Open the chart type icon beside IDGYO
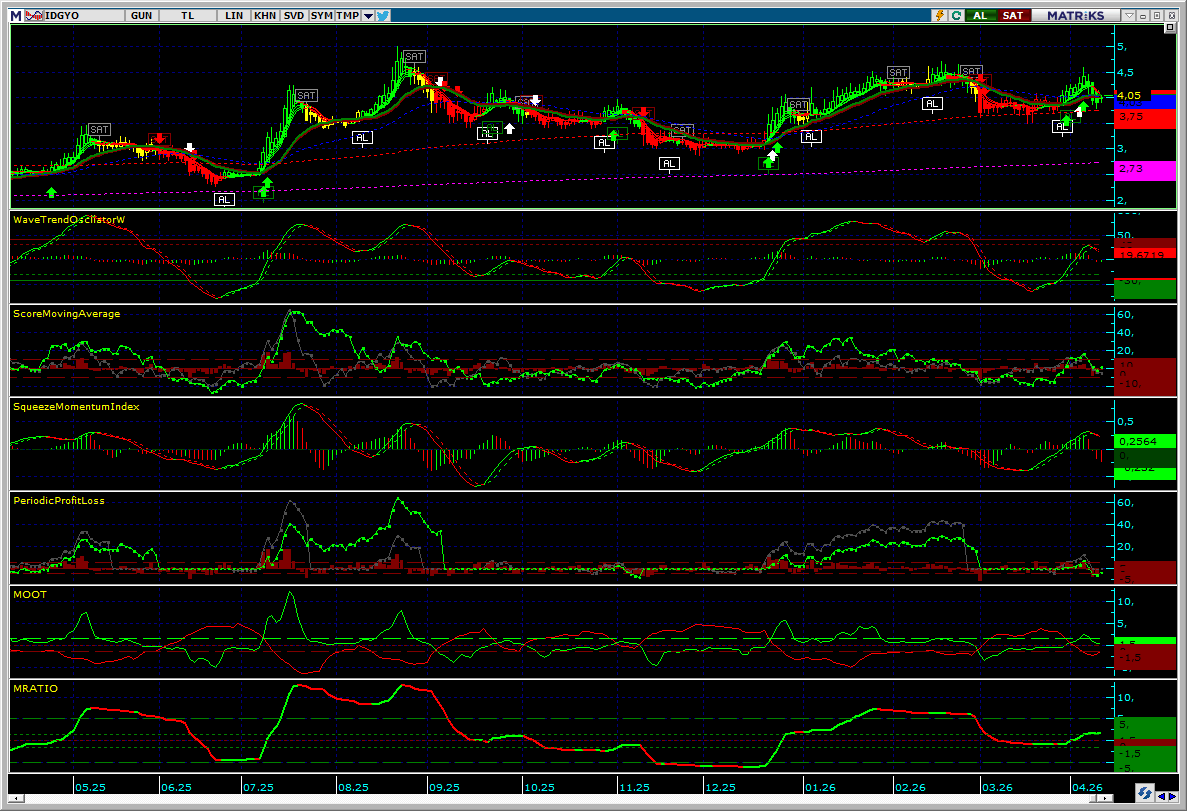Viewport: 1187px width, 811px height. pyautogui.click(x=33, y=15)
